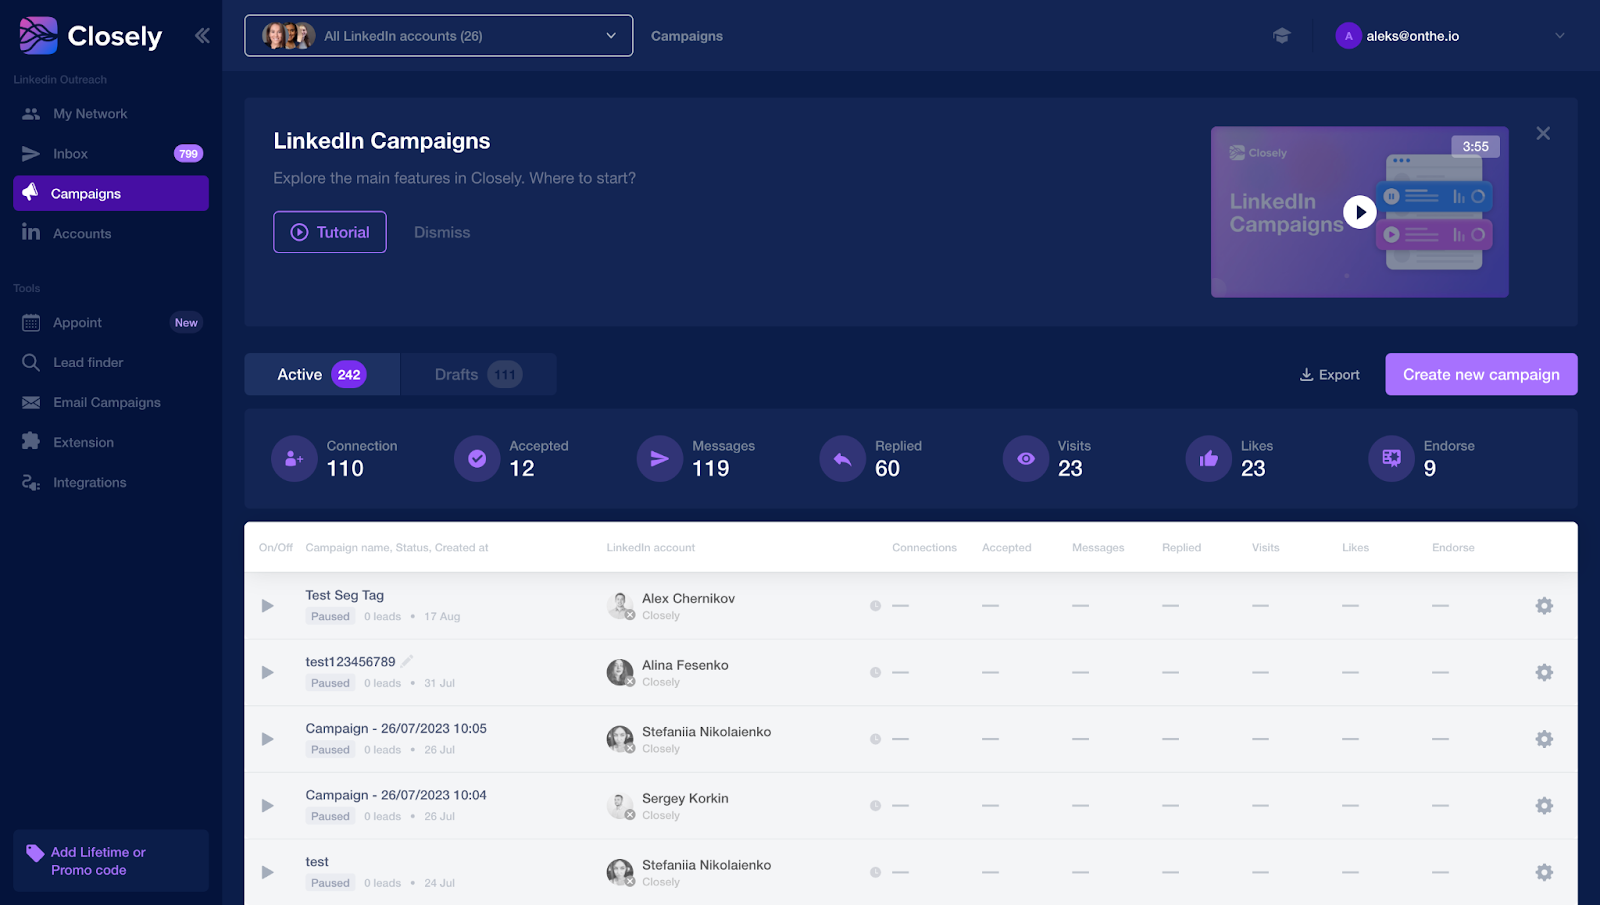
Task: Click Alex Chernikov's avatar
Action: (620, 606)
